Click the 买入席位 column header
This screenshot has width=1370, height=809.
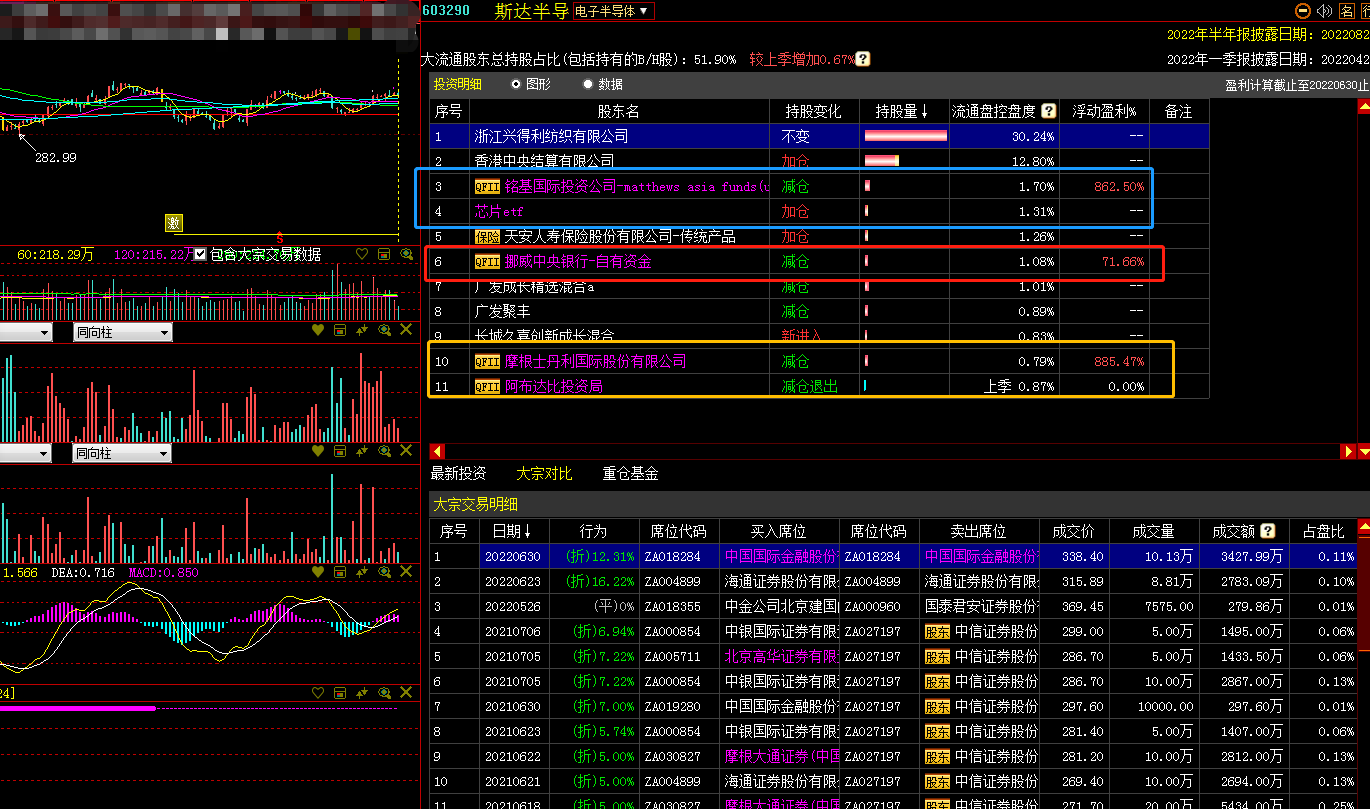[x=779, y=531]
